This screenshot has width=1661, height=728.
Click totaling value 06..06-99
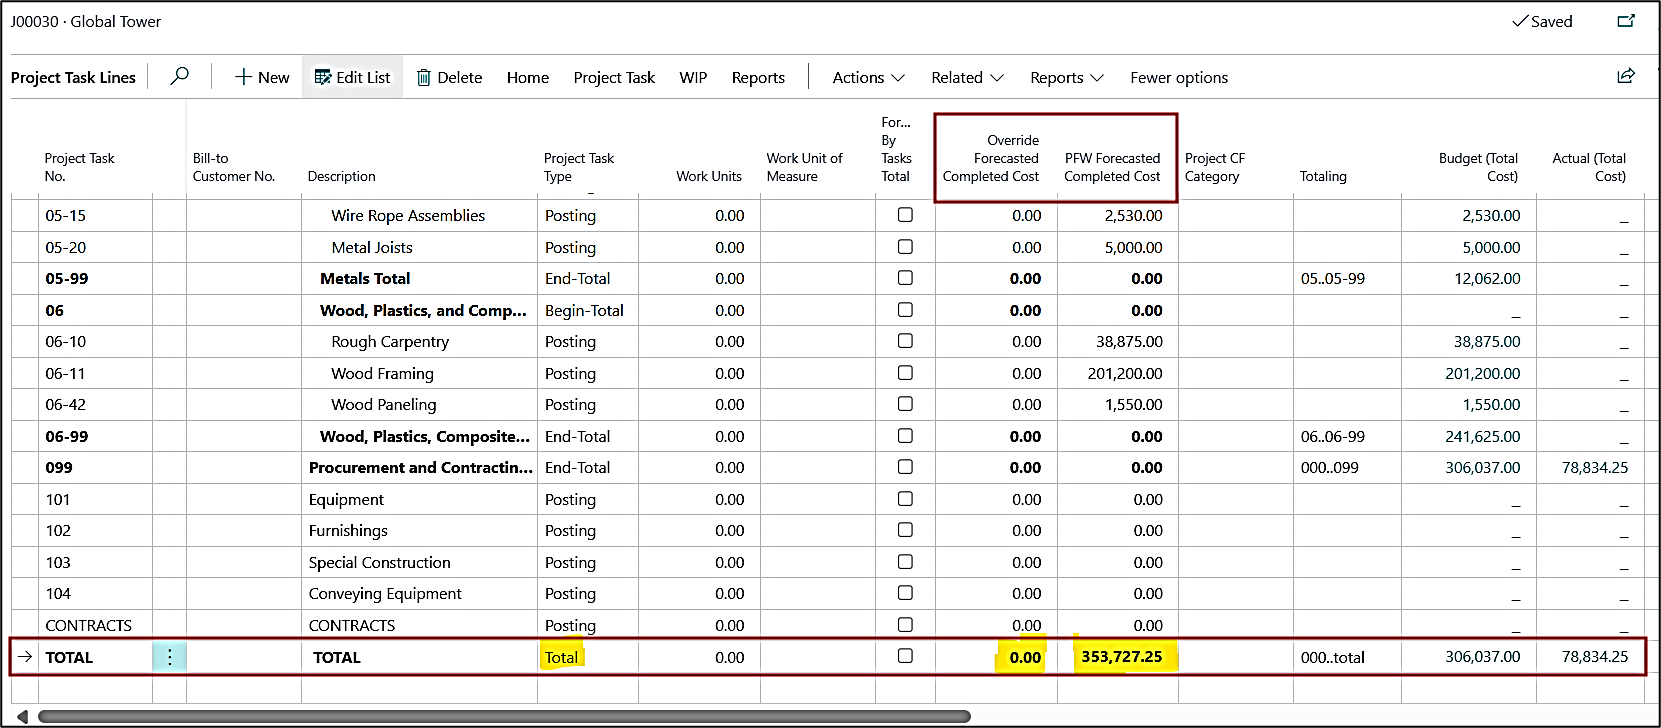[1332, 436]
